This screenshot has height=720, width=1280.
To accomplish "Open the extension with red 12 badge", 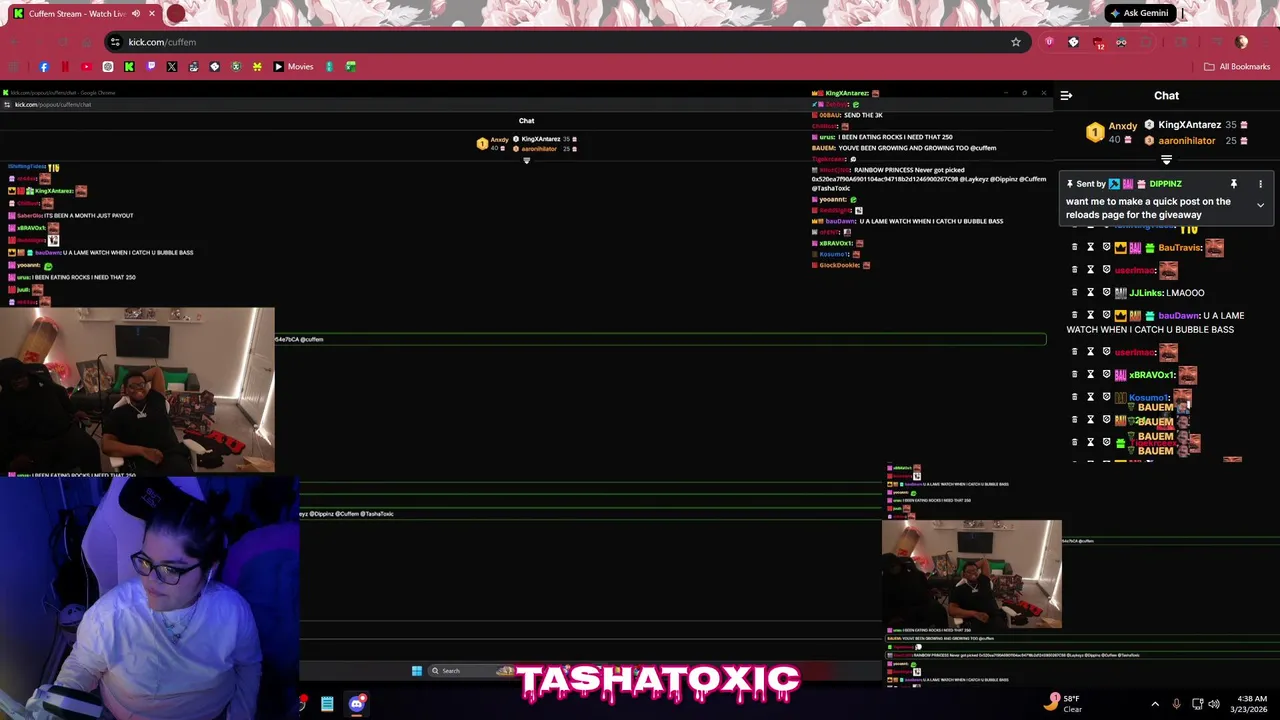I will (x=1098, y=43).
